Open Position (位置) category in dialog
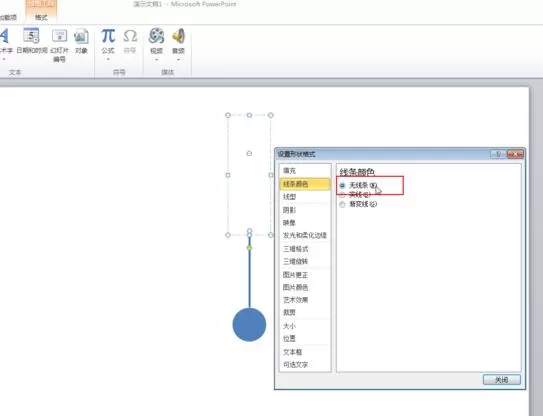Image resolution: width=543 pixels, height=416 pixels. [305, 338]
